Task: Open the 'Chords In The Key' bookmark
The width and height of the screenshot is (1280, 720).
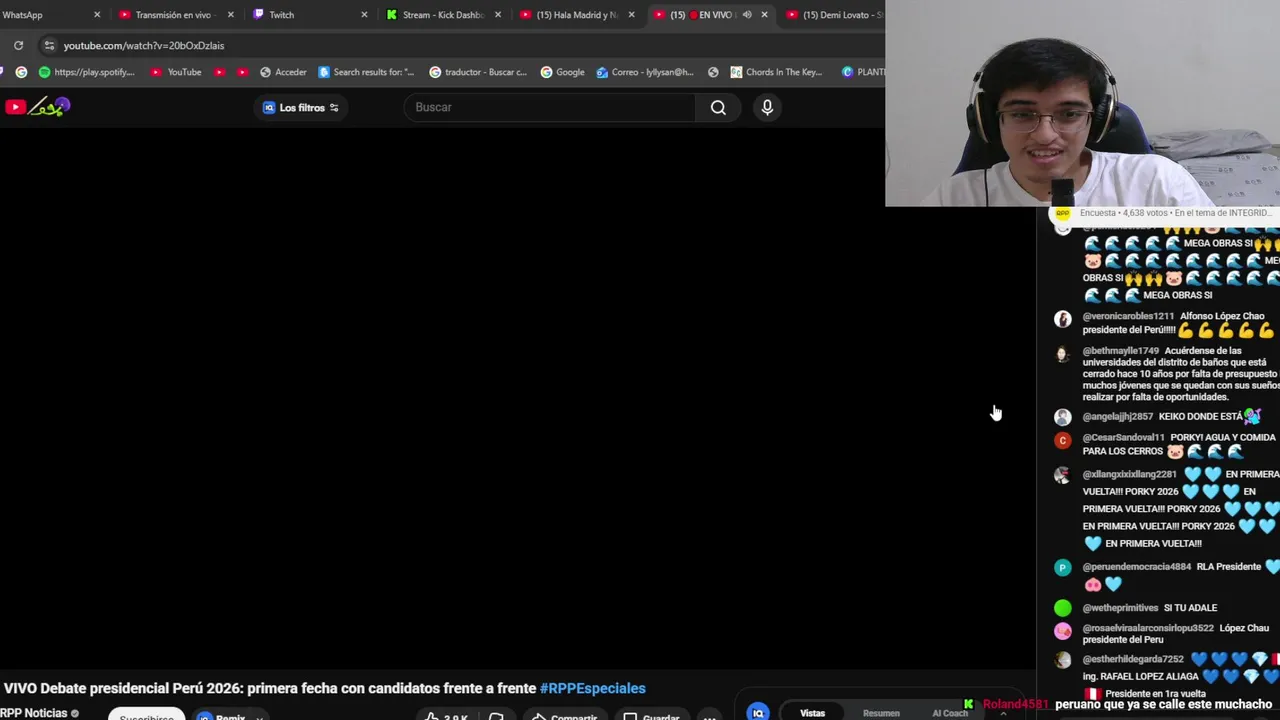Action: [x=776, y=72]
